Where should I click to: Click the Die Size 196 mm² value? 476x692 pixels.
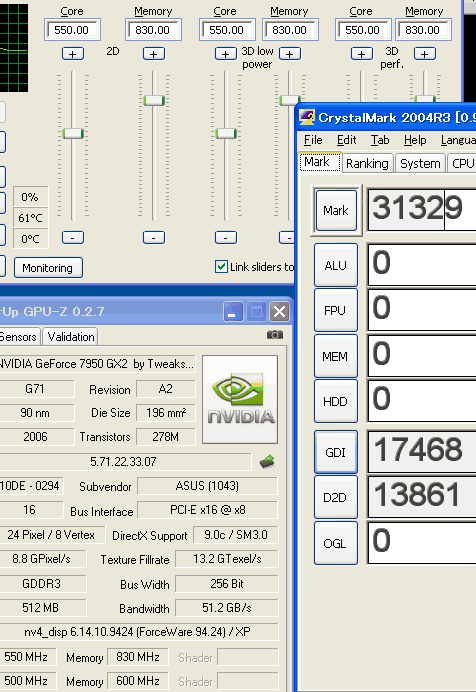tap(166, 413)
